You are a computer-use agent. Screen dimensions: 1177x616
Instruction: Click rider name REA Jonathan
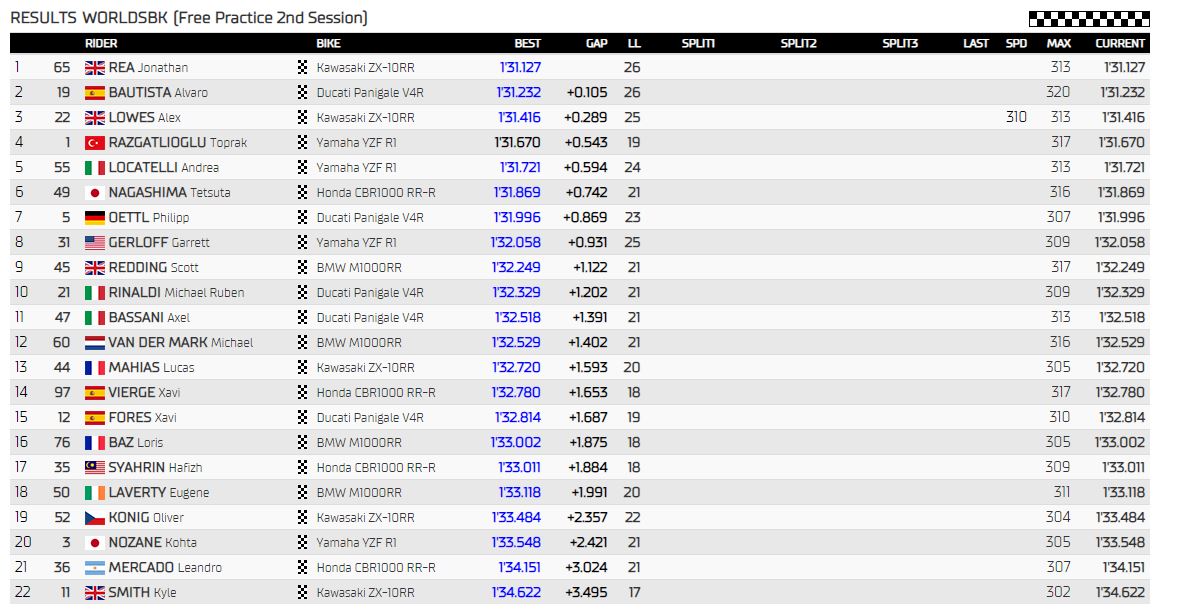(x=148, y=68)
